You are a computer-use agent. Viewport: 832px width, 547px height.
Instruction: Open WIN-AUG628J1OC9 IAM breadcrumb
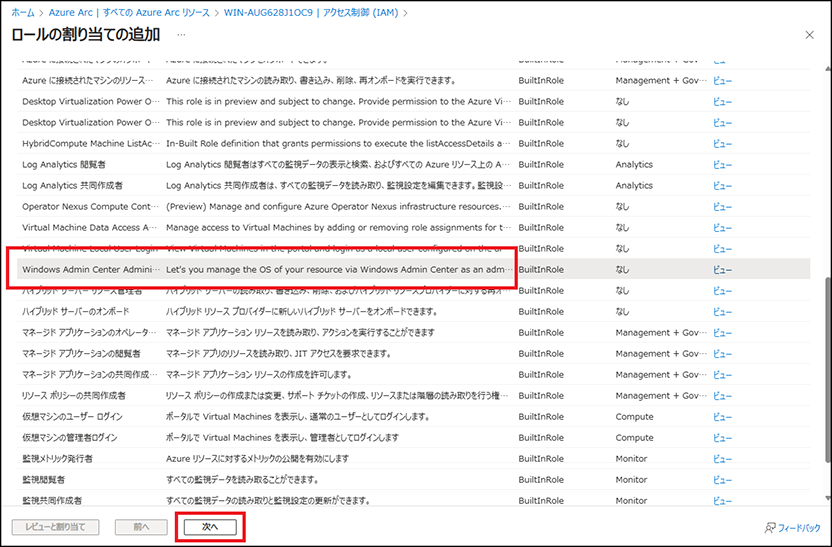[x=310, y=12]
